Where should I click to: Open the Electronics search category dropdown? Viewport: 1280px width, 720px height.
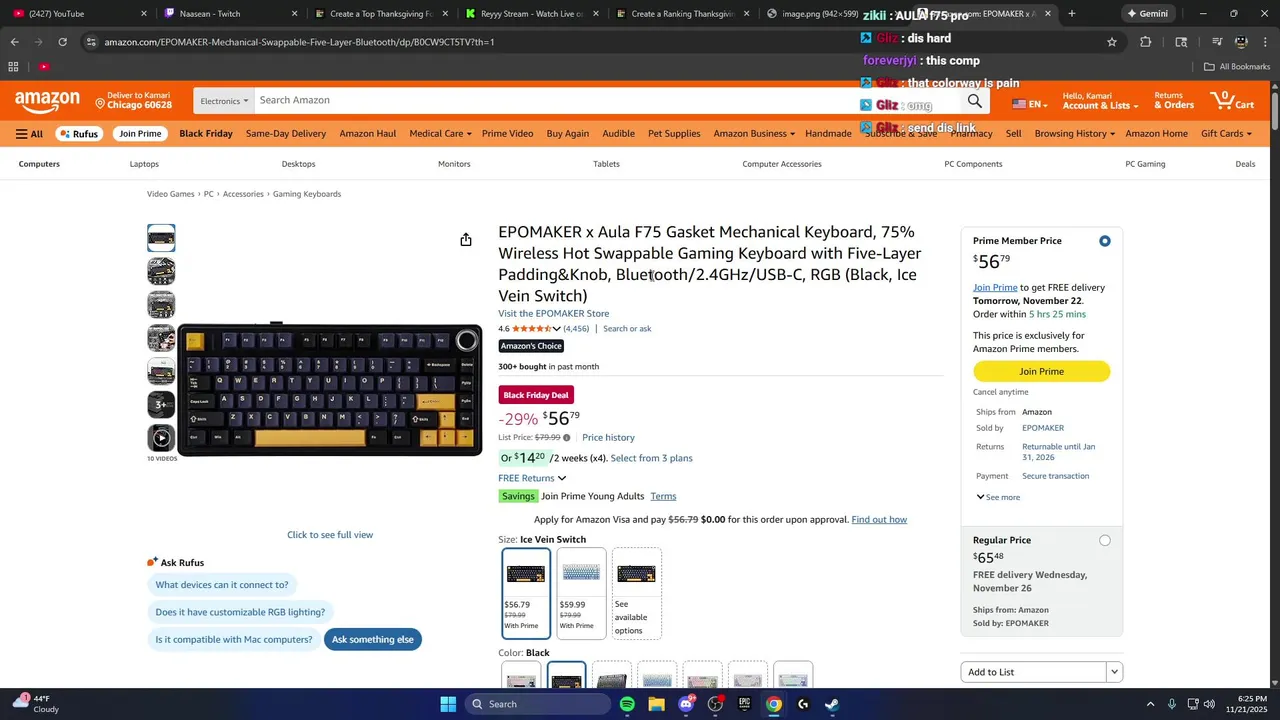(223, 101)
